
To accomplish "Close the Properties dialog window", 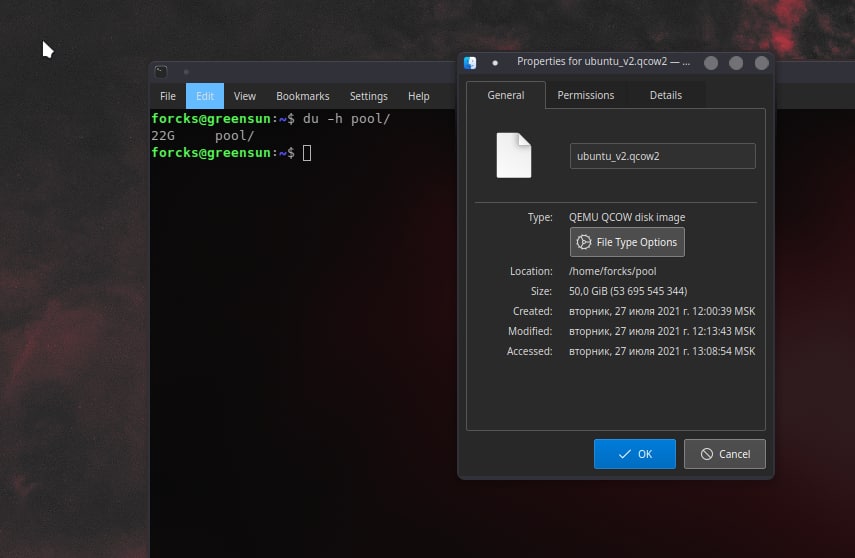I will tap(762, 63).
